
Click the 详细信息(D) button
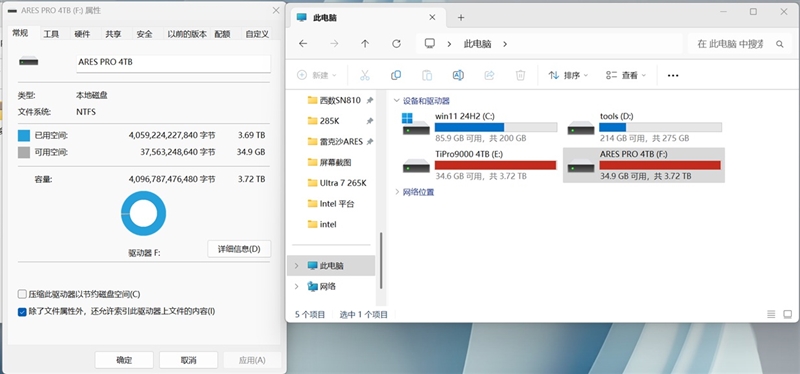coord(239,249)
